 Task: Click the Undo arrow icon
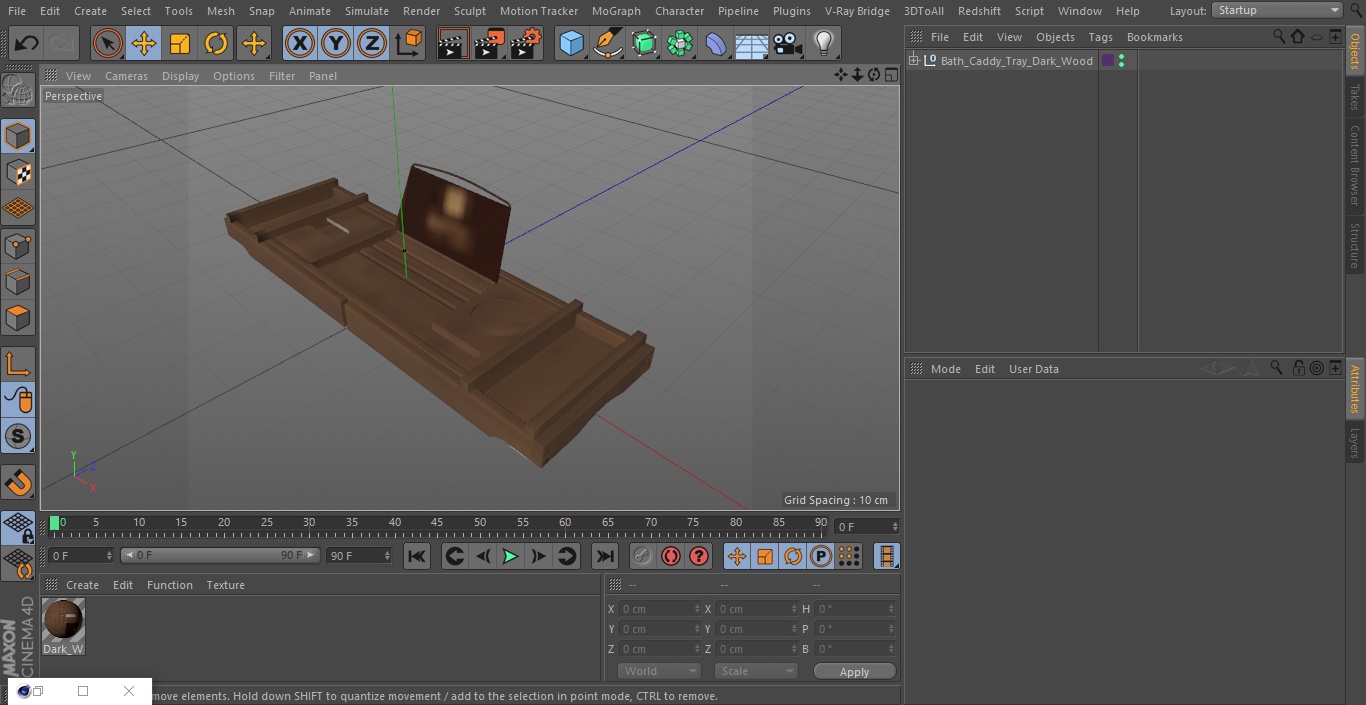coord(27,44)
